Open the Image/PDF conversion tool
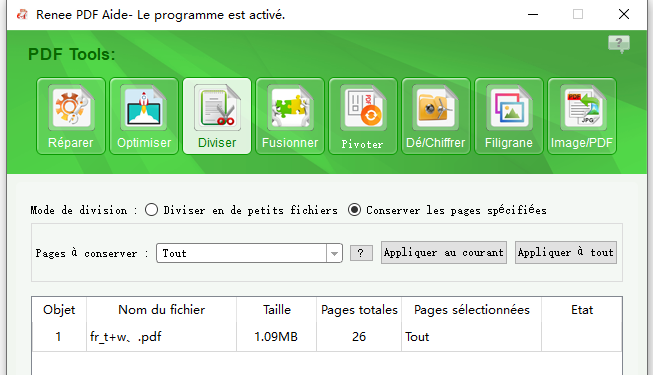653x375 pixels. [582, 116]
